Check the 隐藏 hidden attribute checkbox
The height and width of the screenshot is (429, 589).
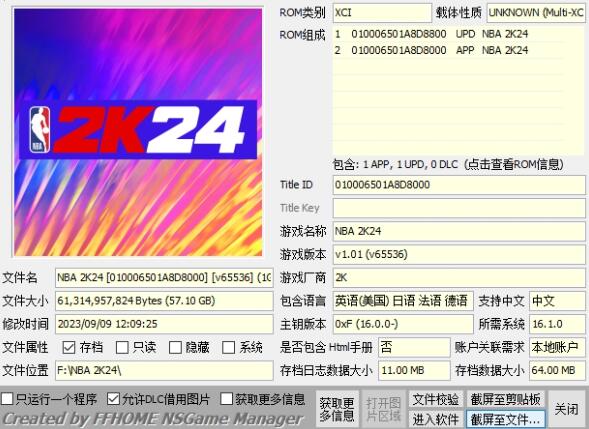pos(175,347)
